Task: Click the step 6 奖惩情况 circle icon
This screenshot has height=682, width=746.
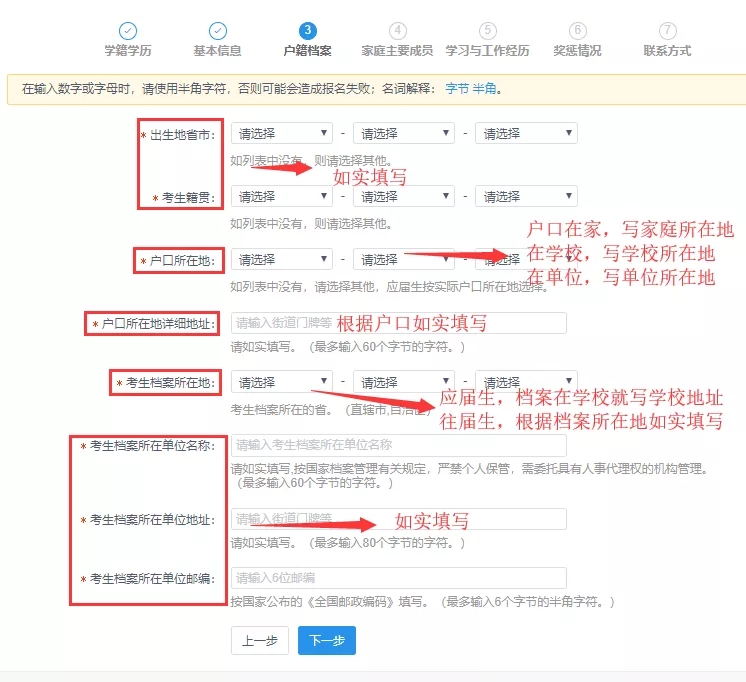Action: click(x=578, y=31)
